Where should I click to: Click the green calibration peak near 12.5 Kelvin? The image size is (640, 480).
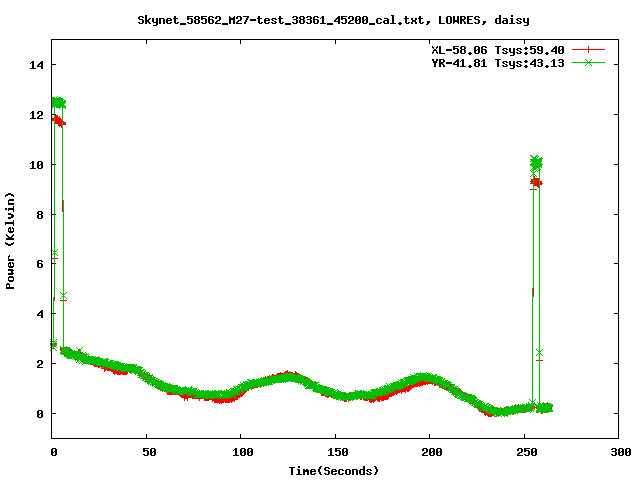click(58, 102)
